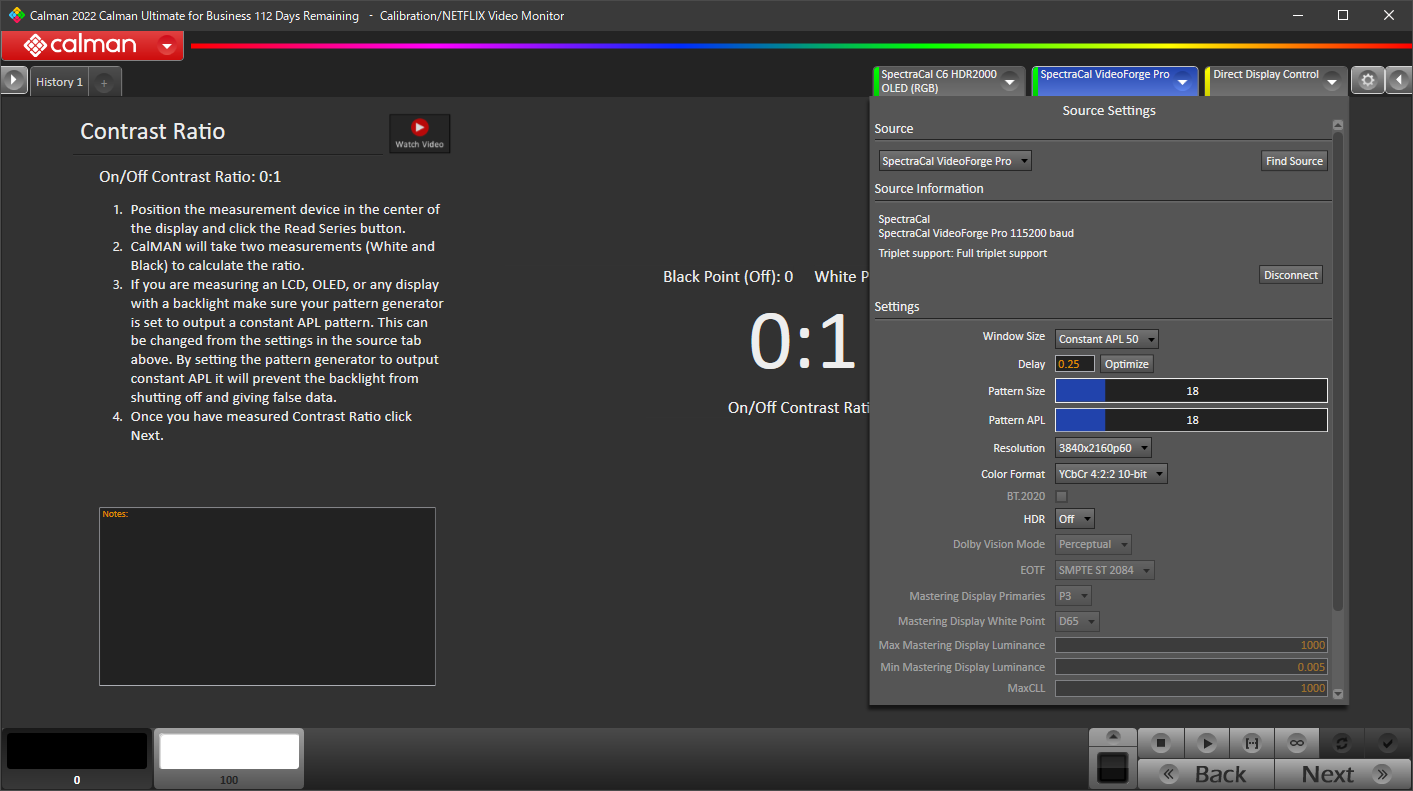The height and width of the screenshot is (791, 1413).
Task: Open settings via the gear icon
Action: point(1367,81)
